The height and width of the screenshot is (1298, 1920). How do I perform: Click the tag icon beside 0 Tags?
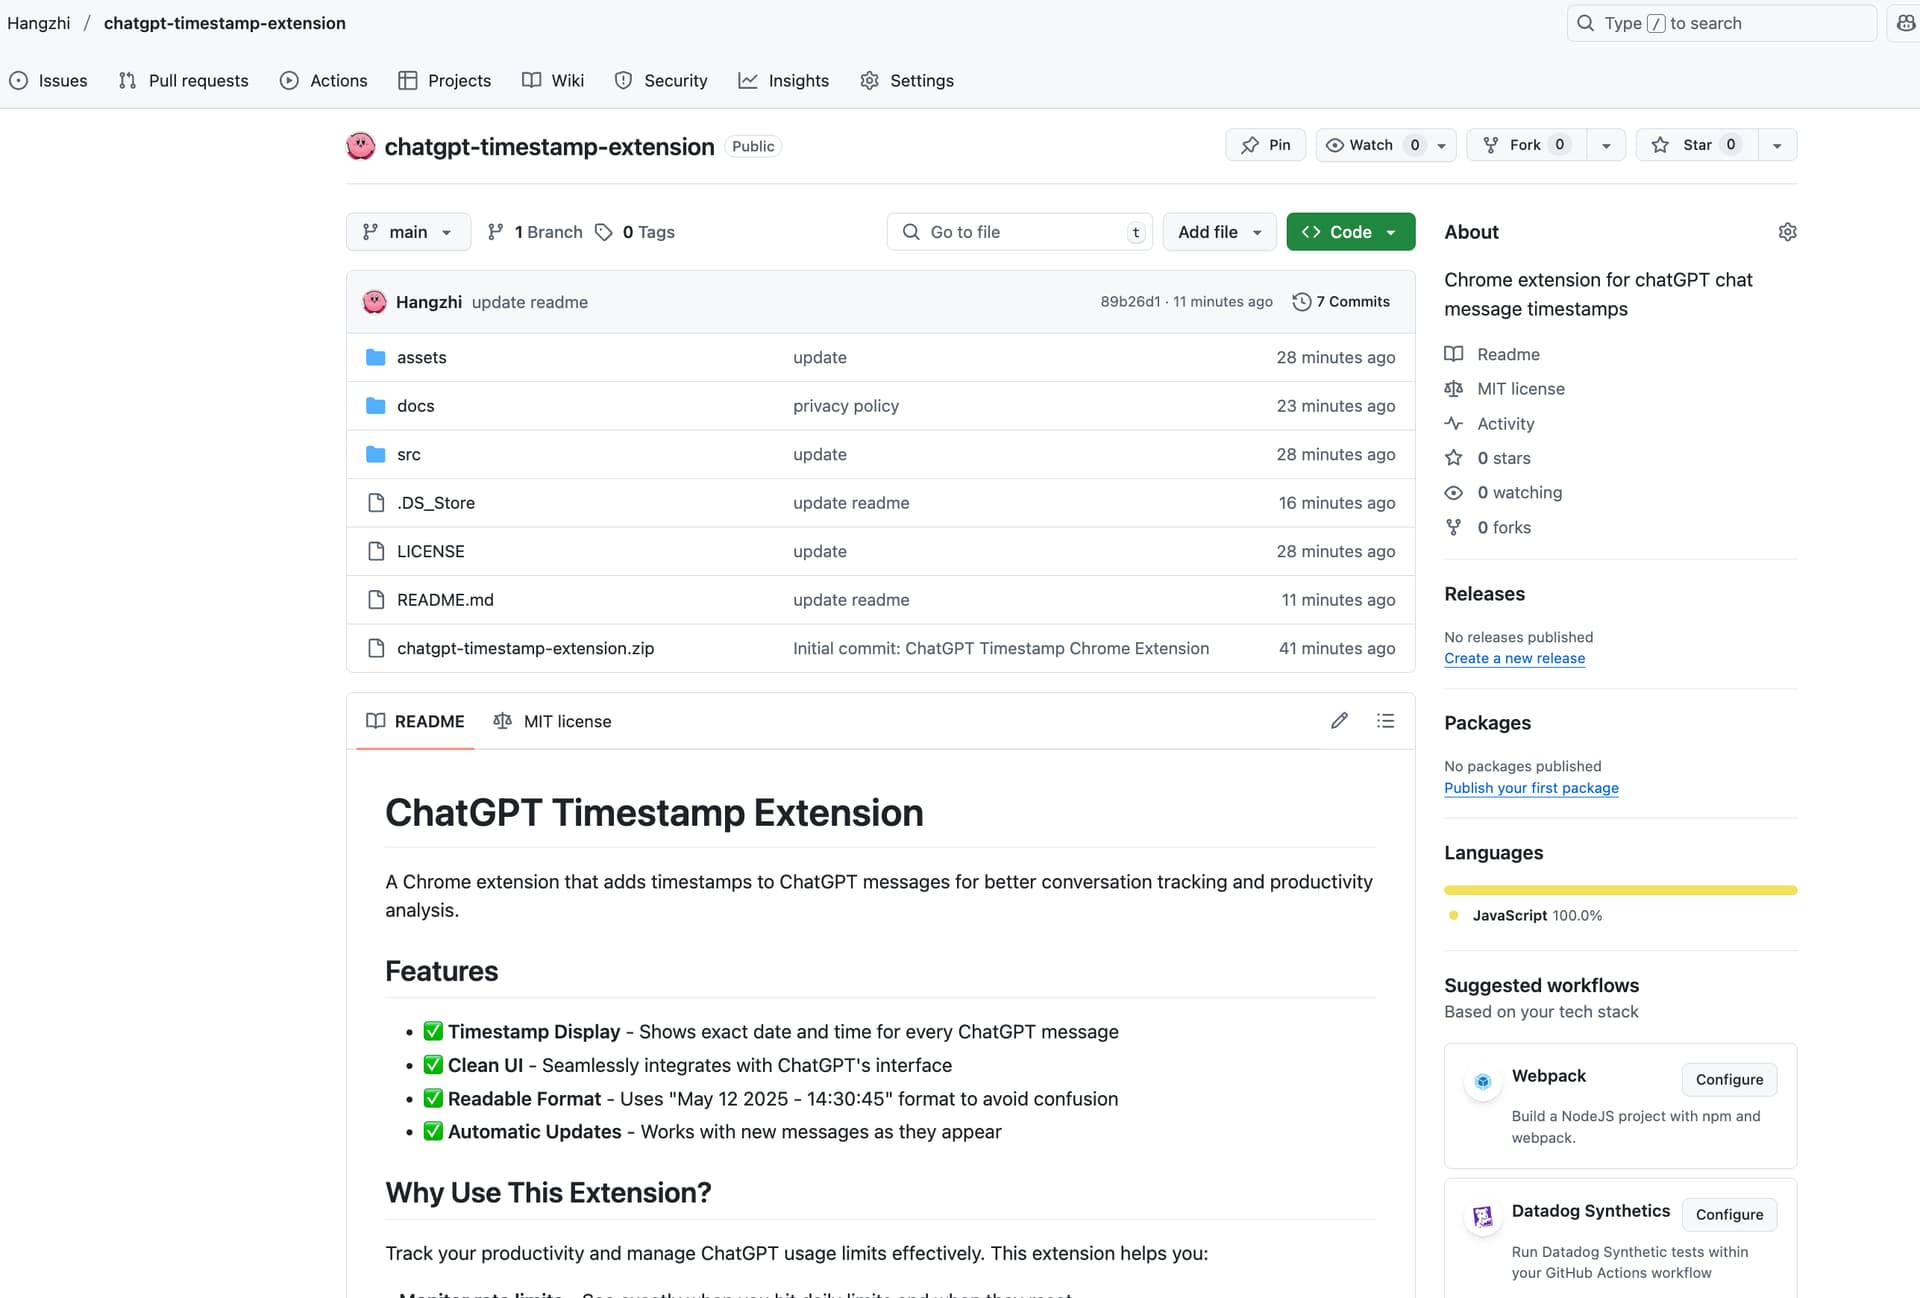(x=603, y=232)
